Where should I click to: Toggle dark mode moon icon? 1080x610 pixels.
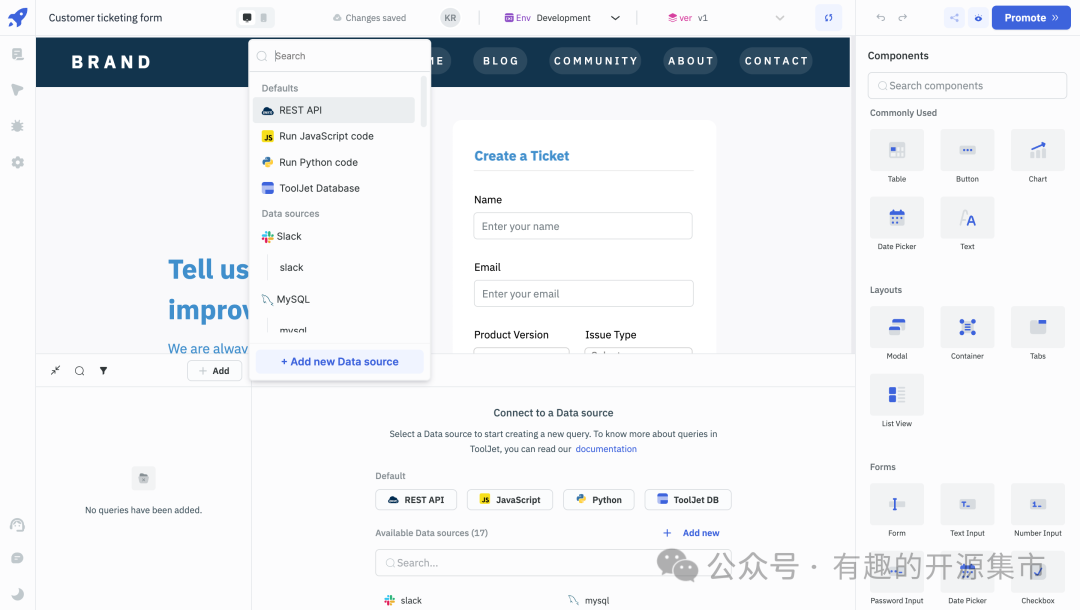[x=18, y=593]
